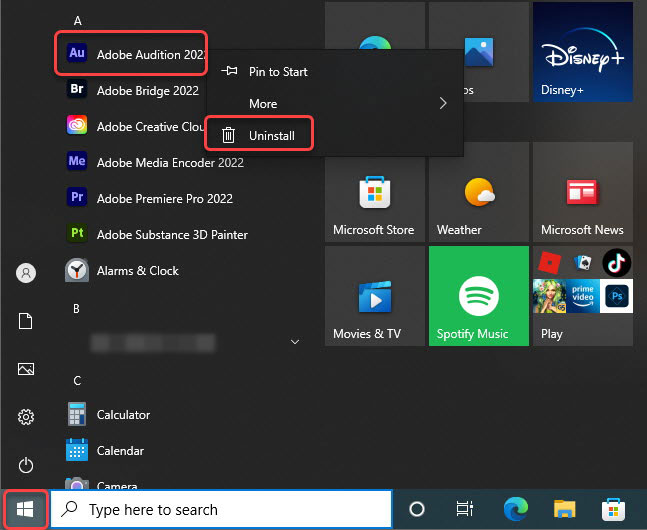Open the Movies & TV tile

375,296
